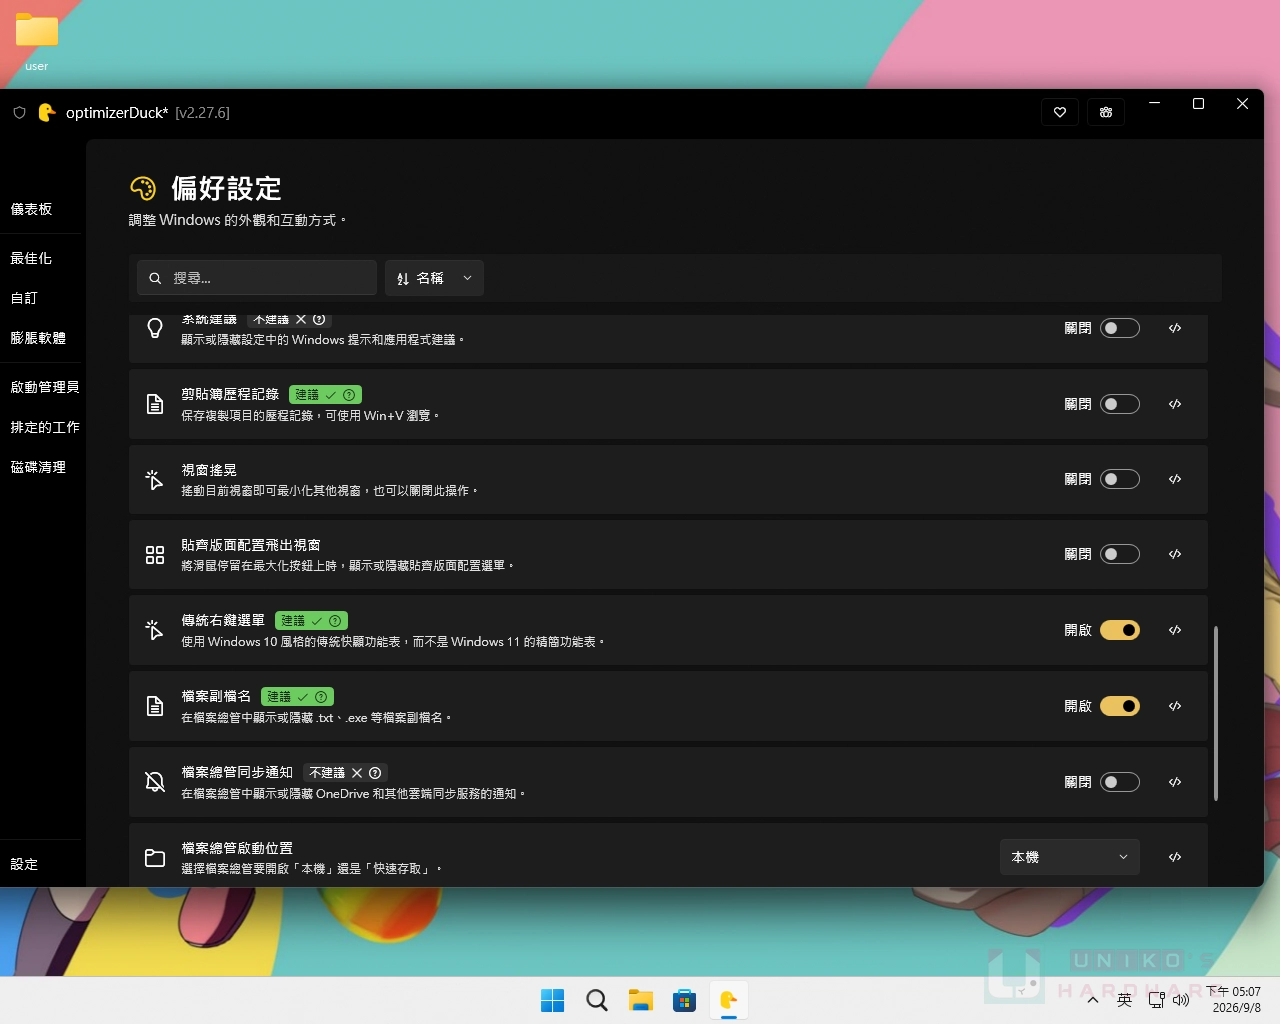Open the bug report icon beside the heart
Image resolution: width=1280 pixels, height=1024 pixels.
coord(1106,112)
